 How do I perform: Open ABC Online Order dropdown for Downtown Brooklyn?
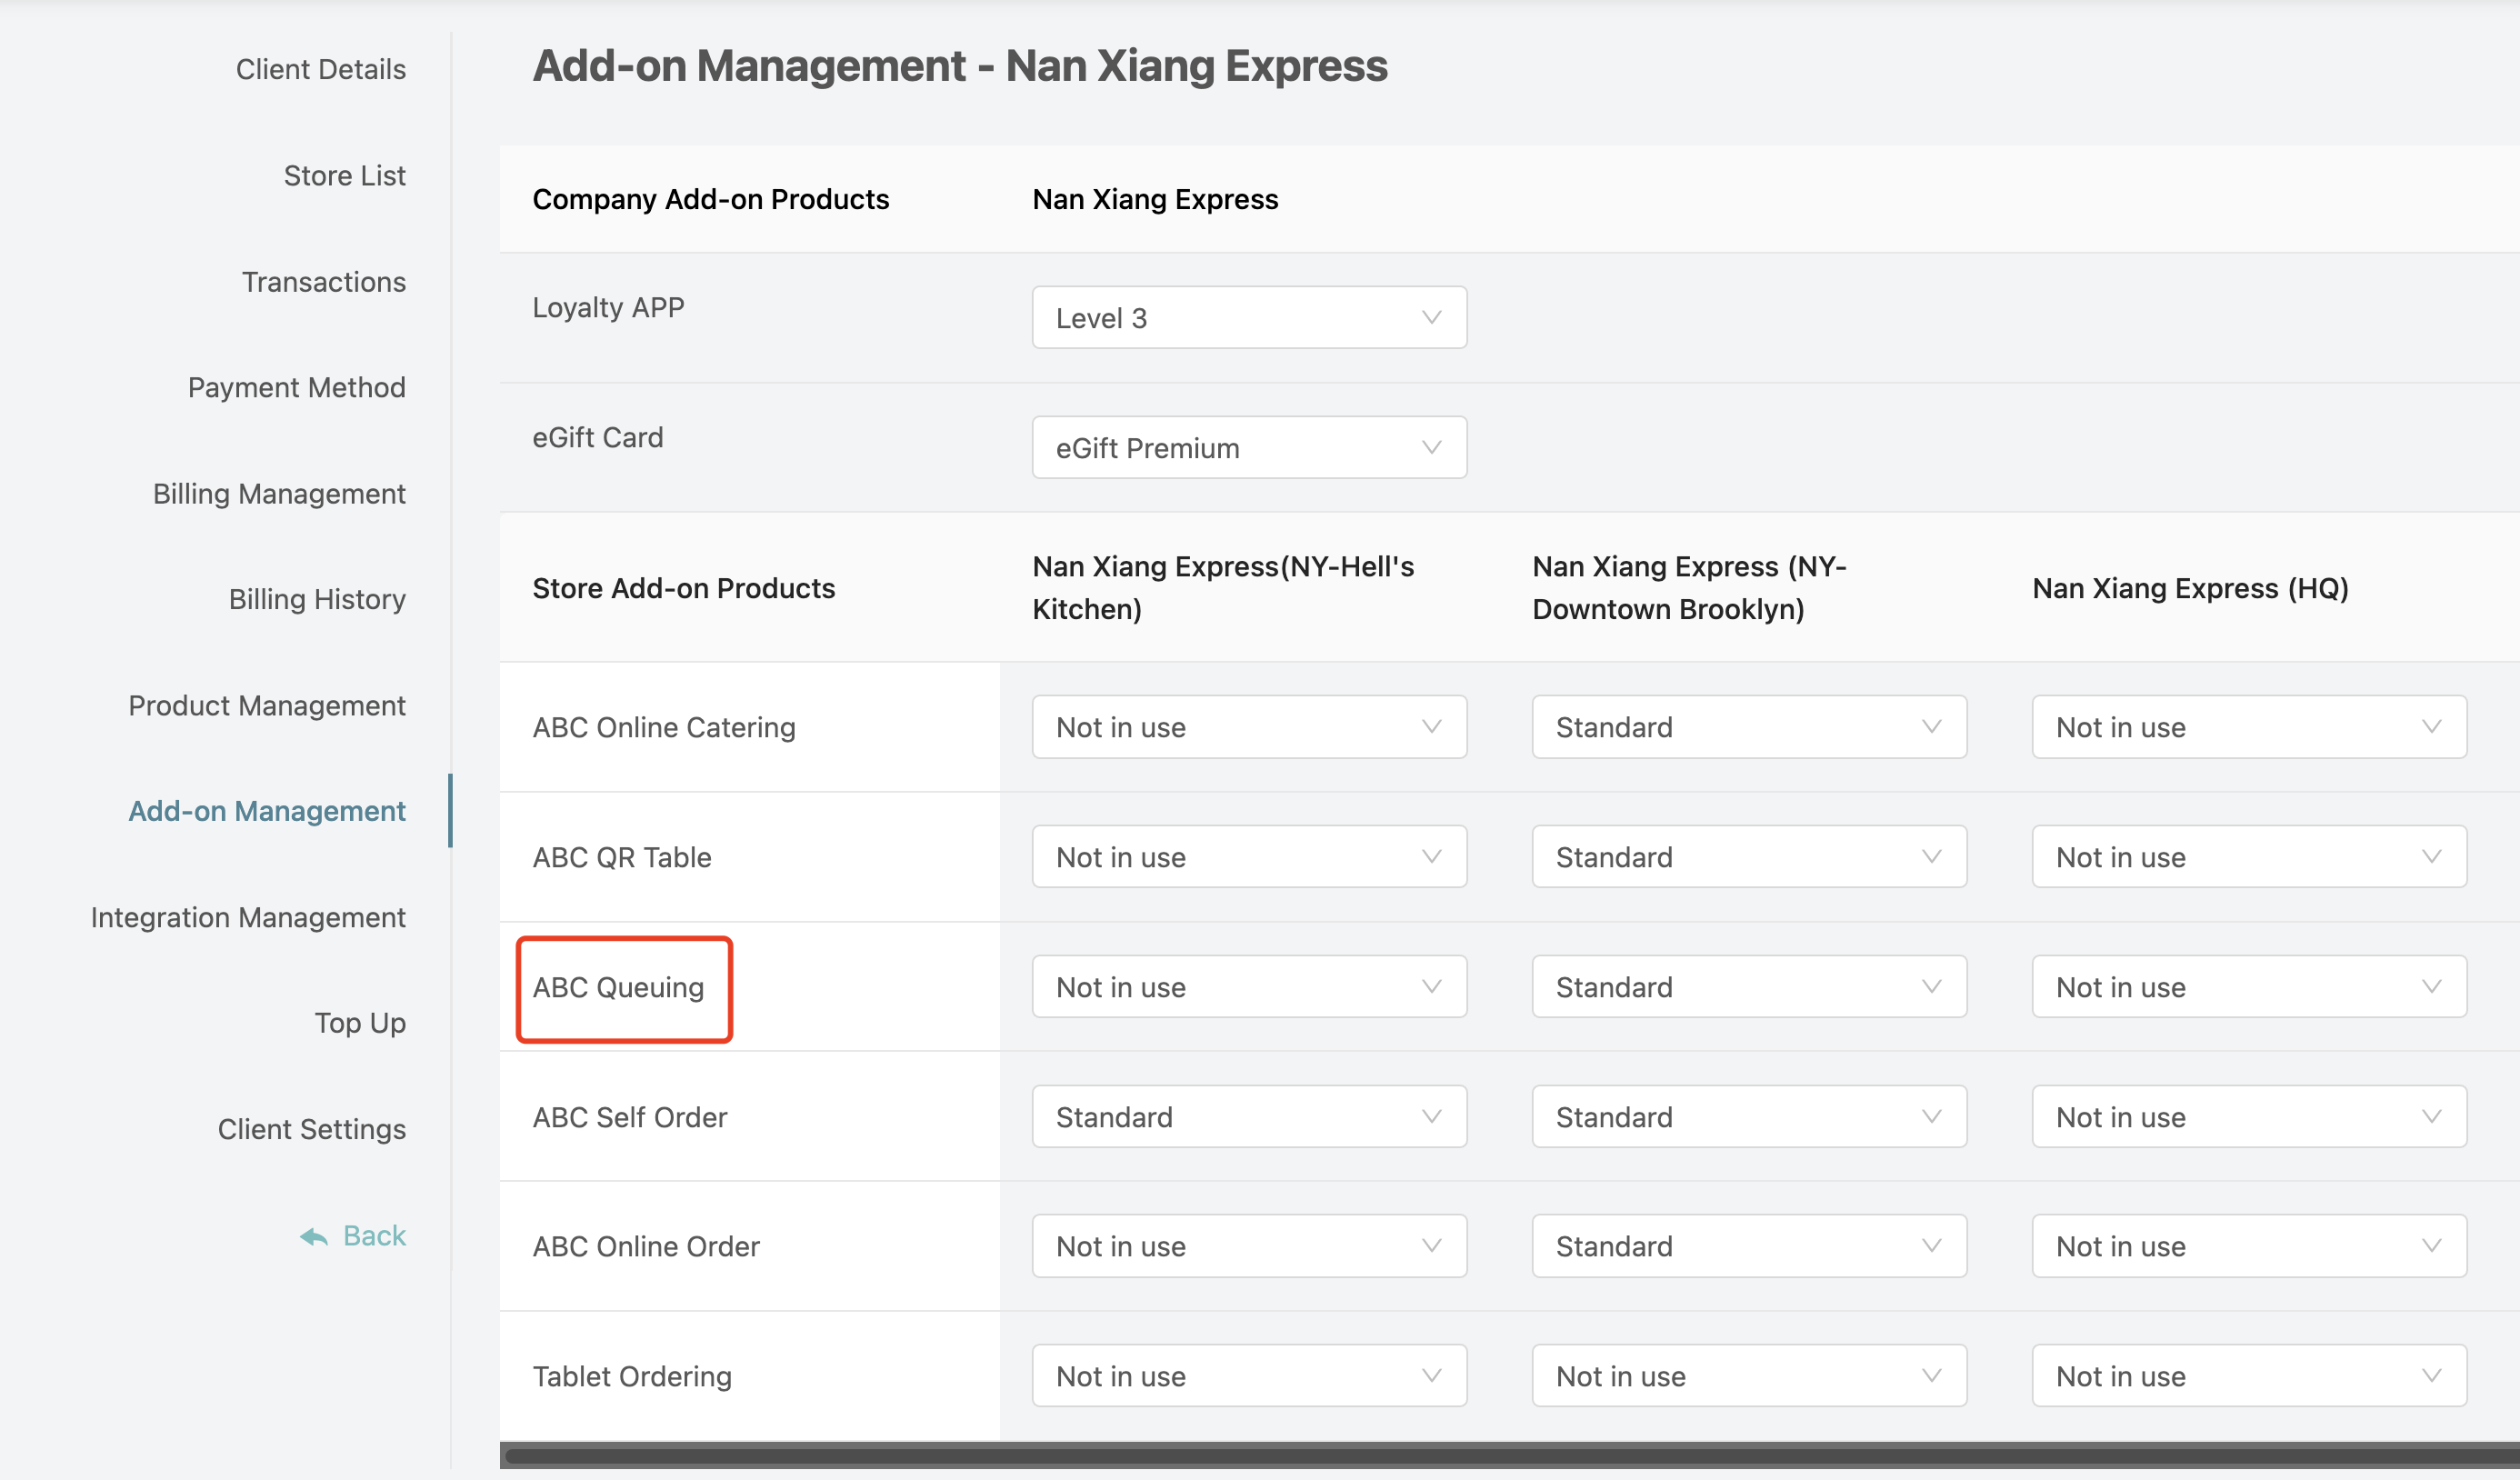[x=1749, y=1246]
